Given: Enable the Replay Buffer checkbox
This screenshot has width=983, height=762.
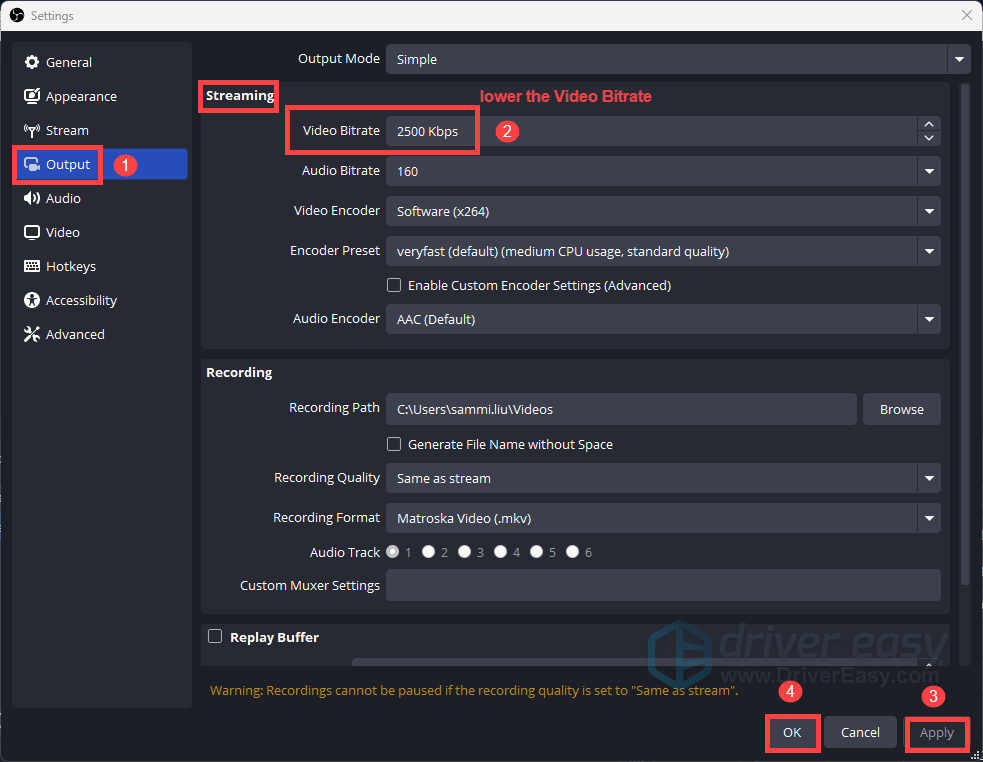Looking at the screenshot, I should [x=215, y=636].
